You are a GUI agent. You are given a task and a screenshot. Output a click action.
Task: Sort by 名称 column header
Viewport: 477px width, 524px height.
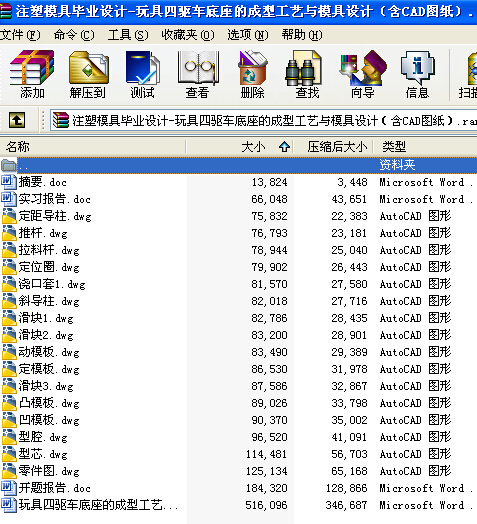click(93, 147)
